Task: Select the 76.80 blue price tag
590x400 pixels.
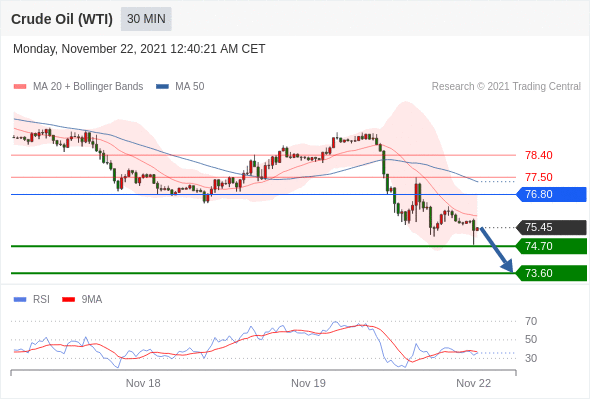Action: pos(552,195)
